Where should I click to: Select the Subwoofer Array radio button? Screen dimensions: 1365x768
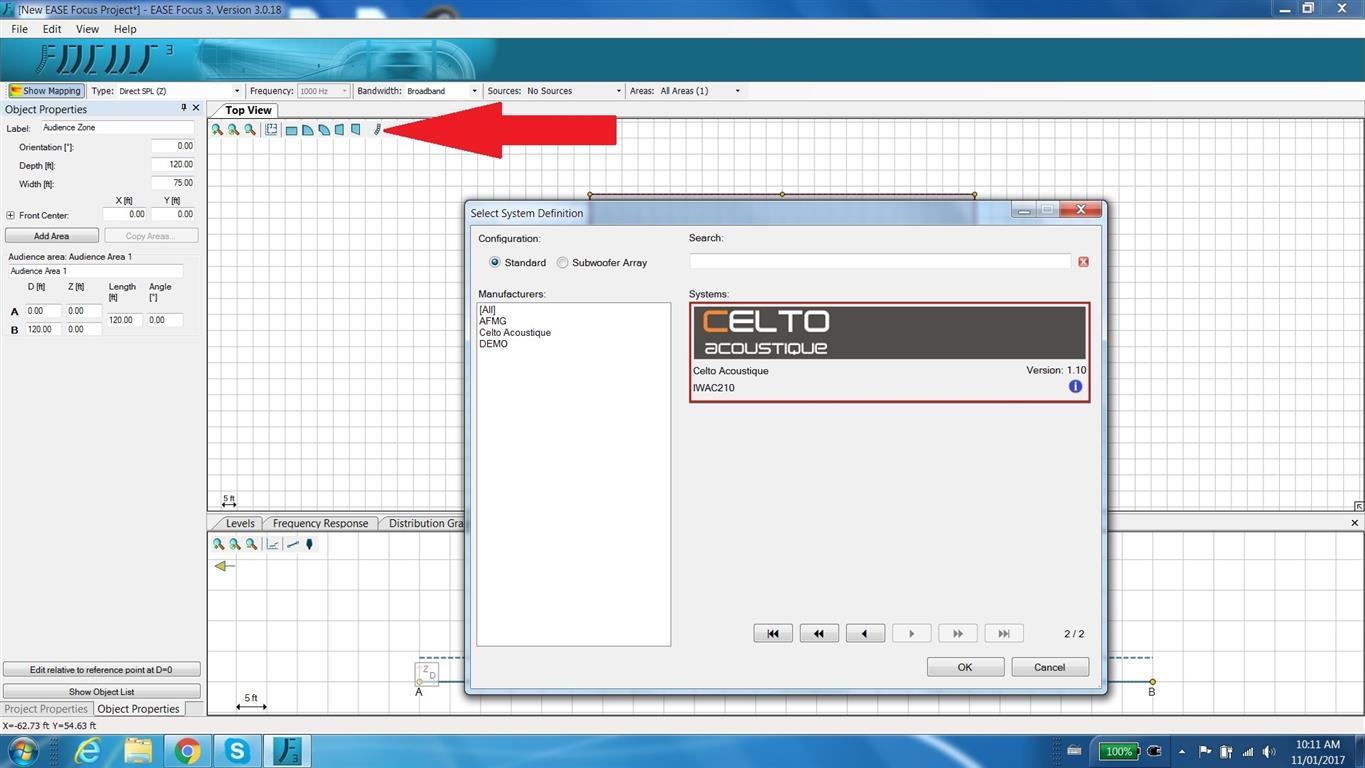click(x=562, y=263)
